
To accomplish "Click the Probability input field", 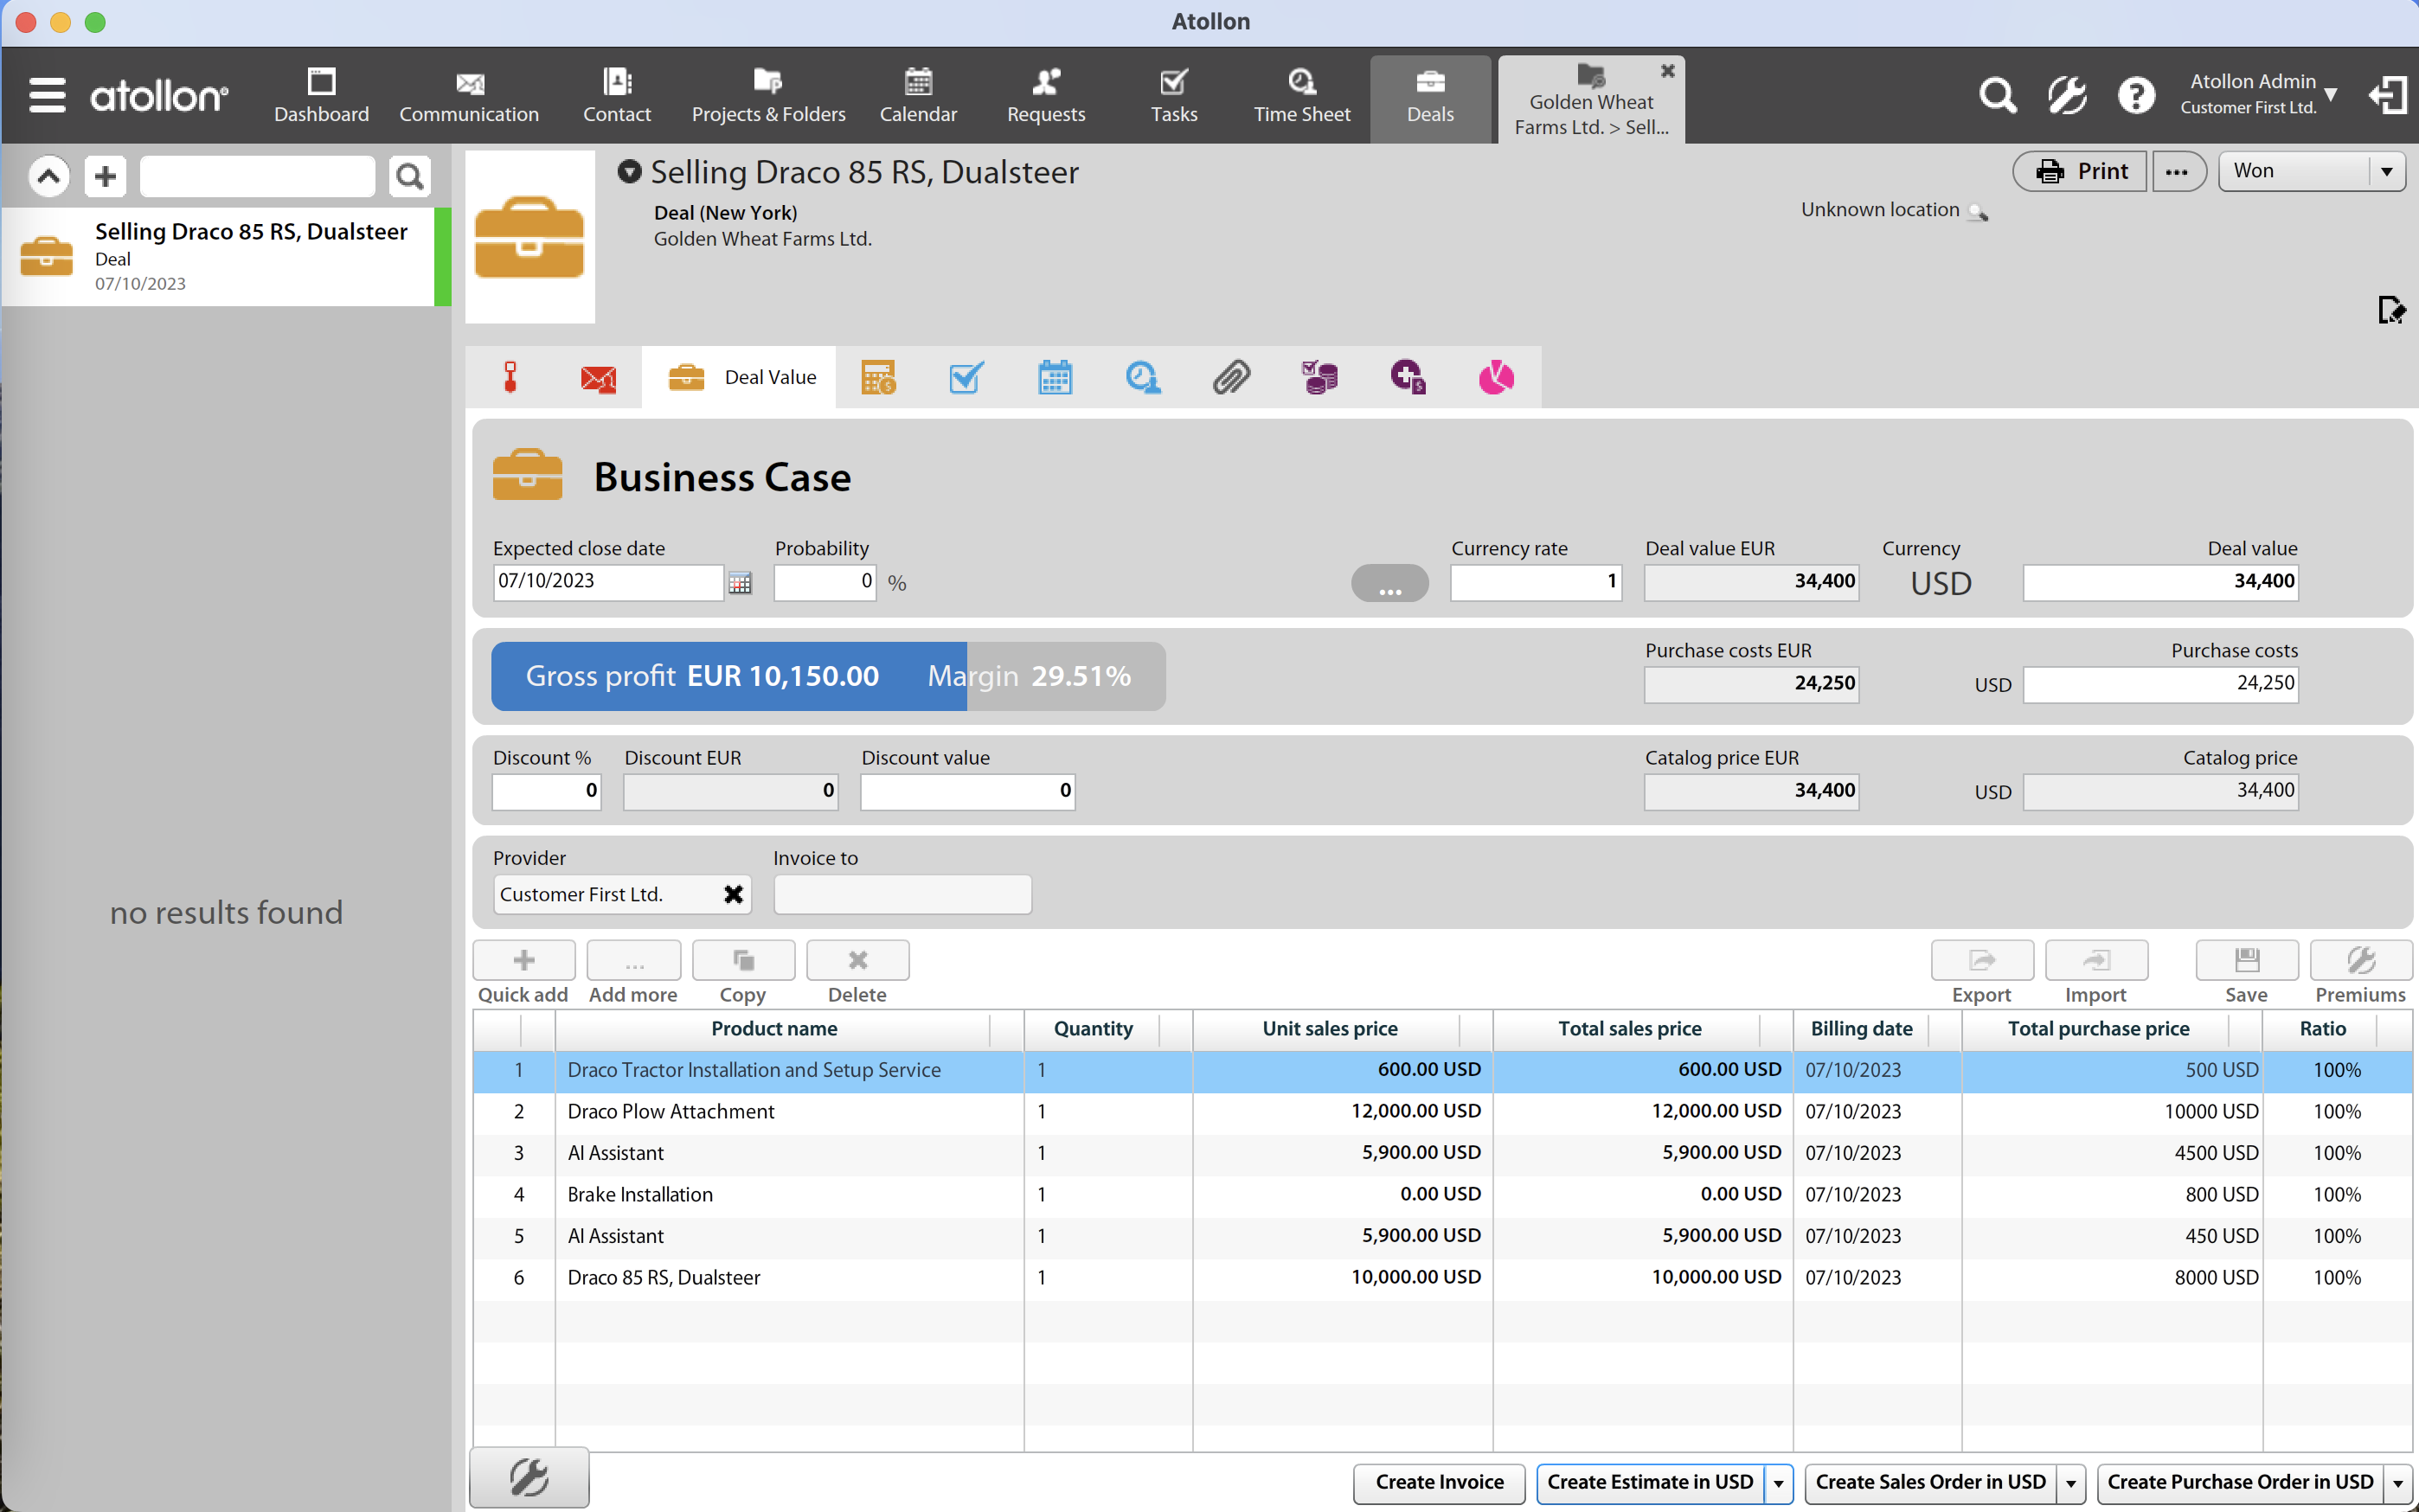I will point(824,582).
